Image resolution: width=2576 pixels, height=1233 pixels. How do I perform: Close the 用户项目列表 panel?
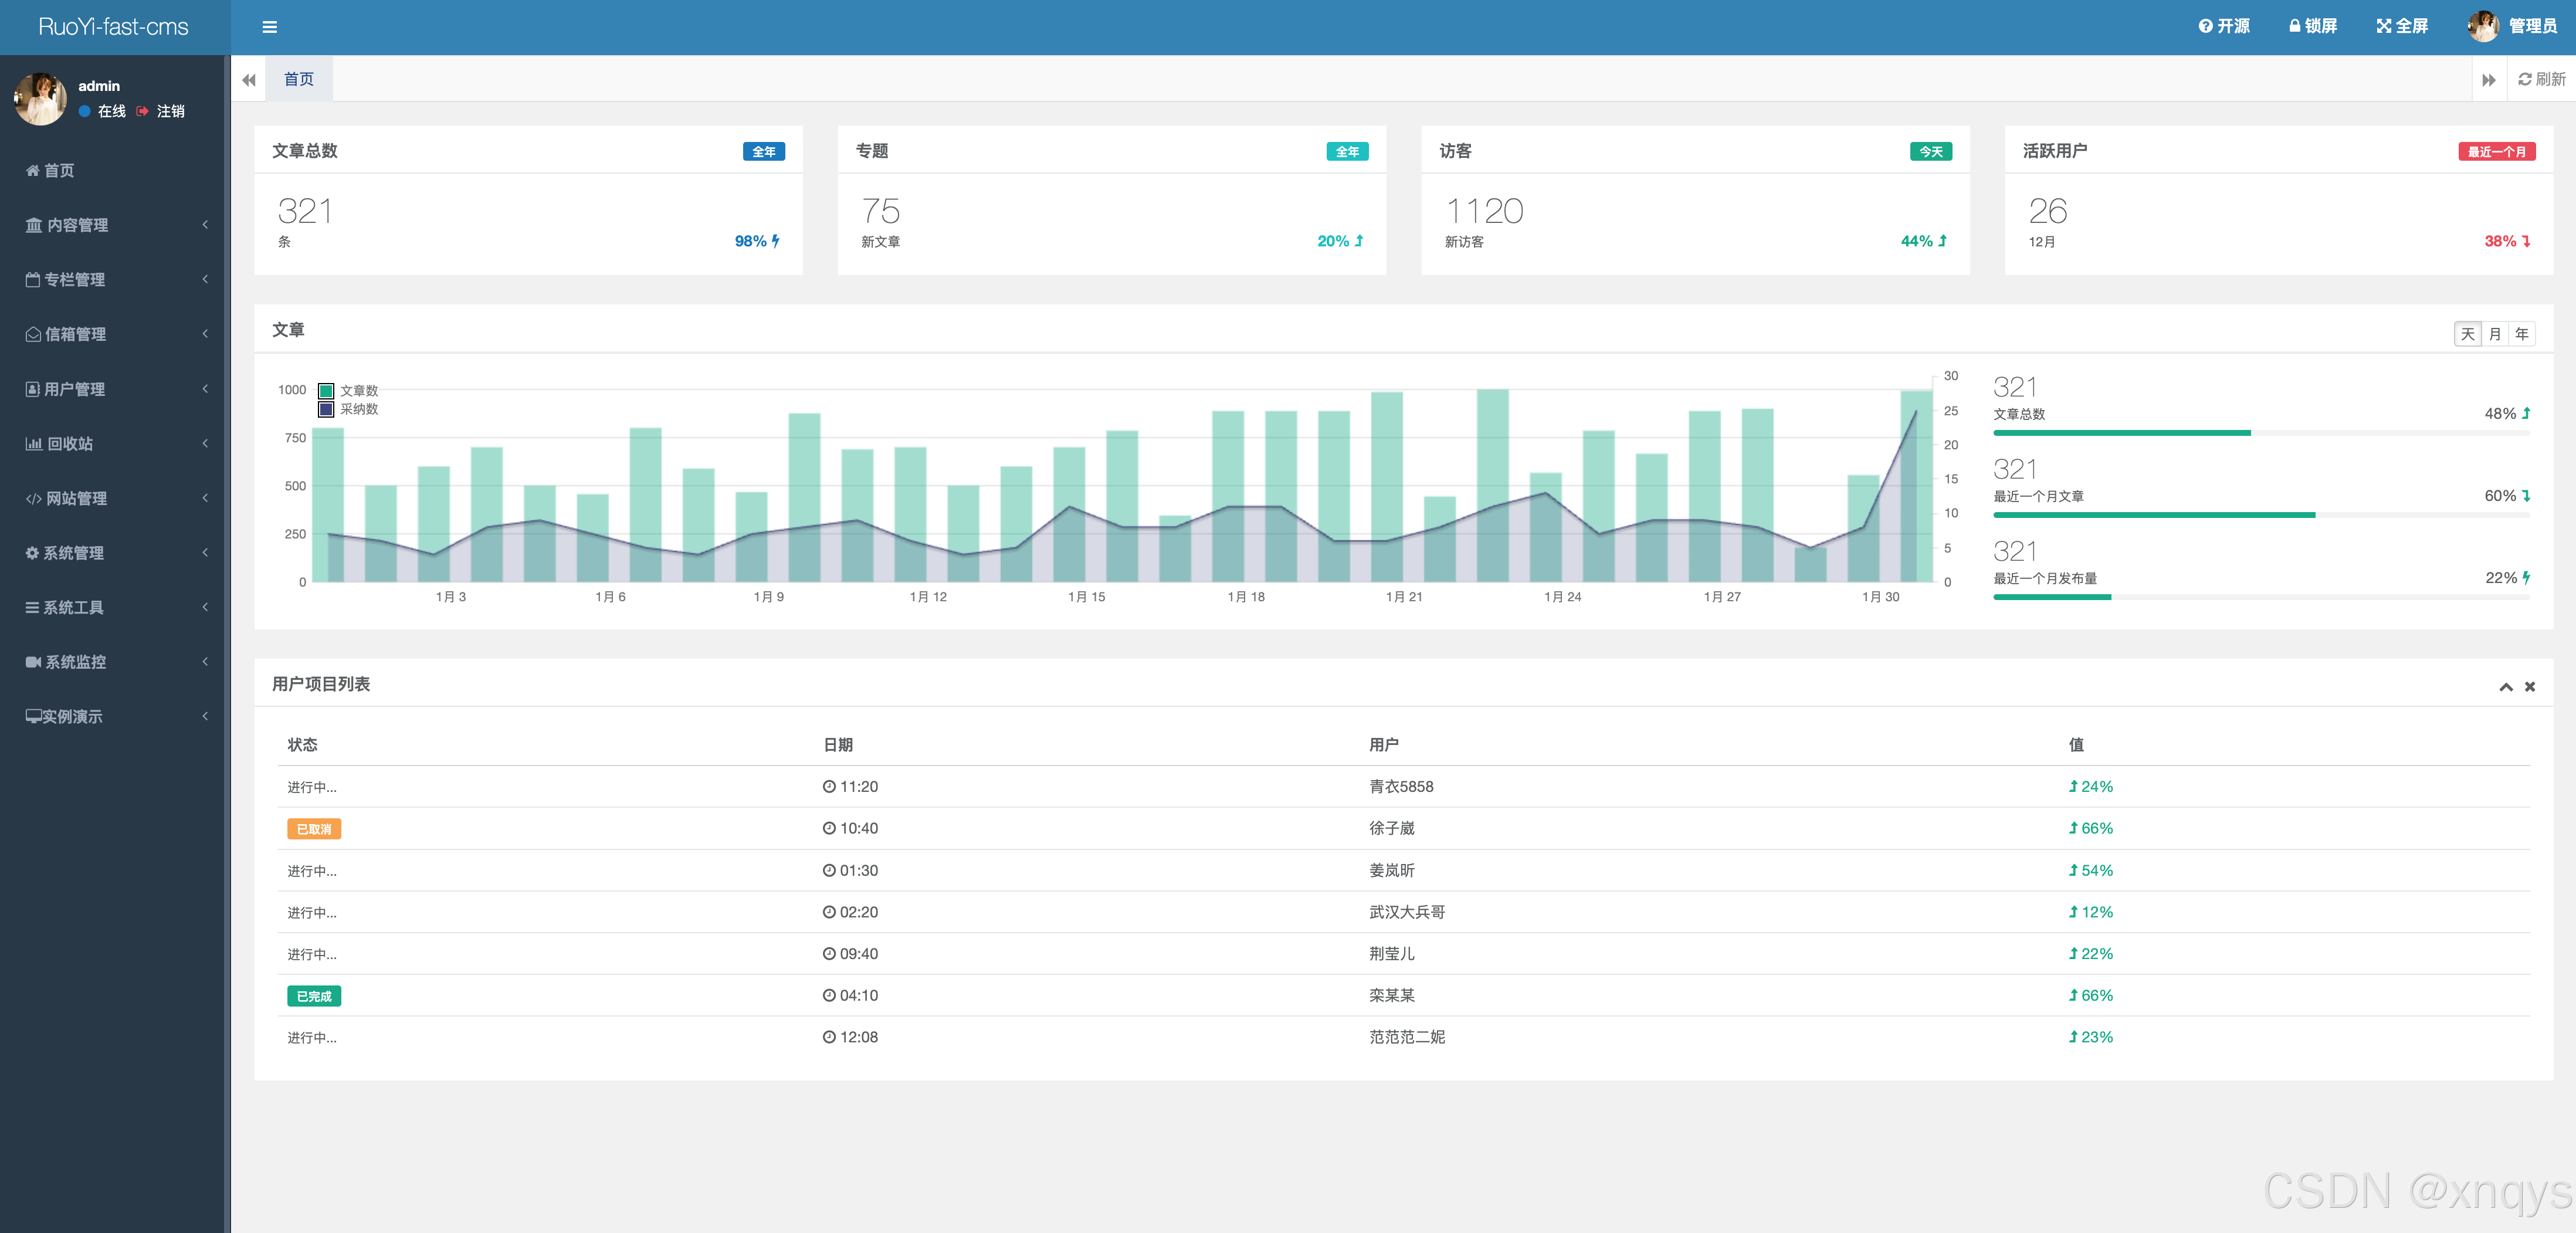click(2529, 686)
